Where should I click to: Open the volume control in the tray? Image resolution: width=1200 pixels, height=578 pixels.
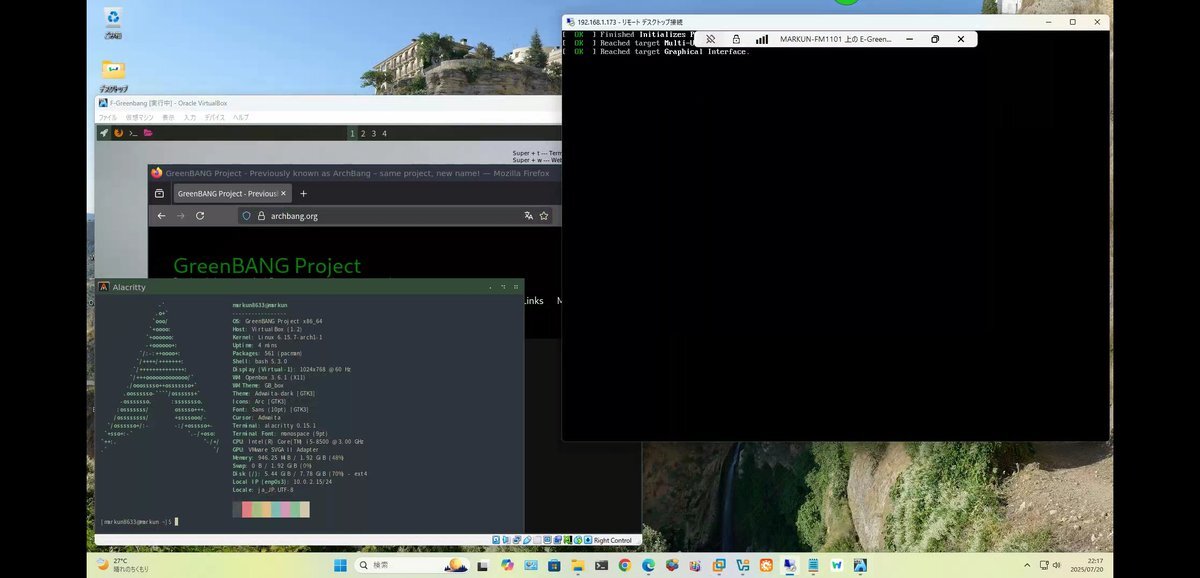coord(1057,565)
